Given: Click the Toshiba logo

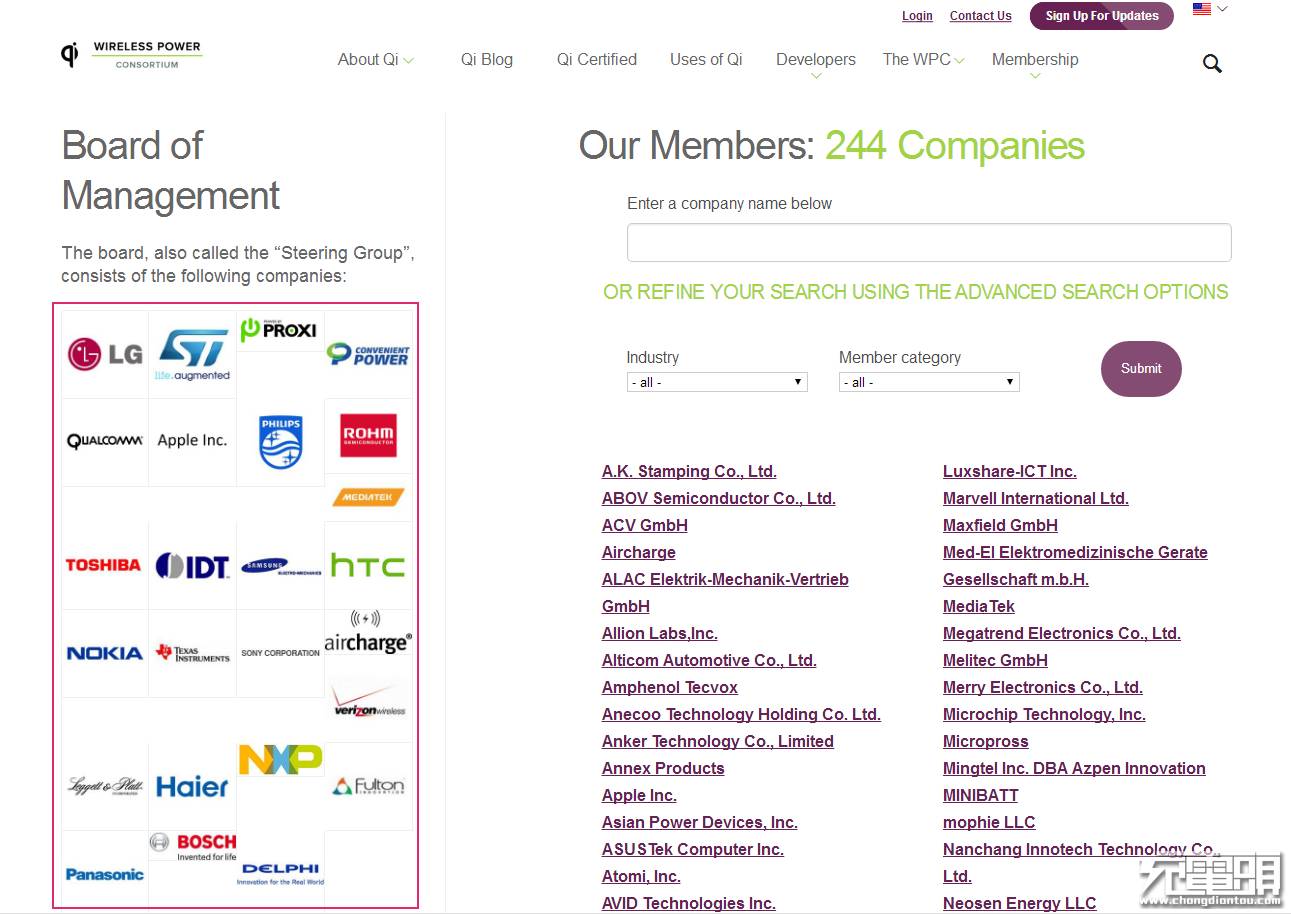Looking at the screenshot, I should (x=103, y=565).
